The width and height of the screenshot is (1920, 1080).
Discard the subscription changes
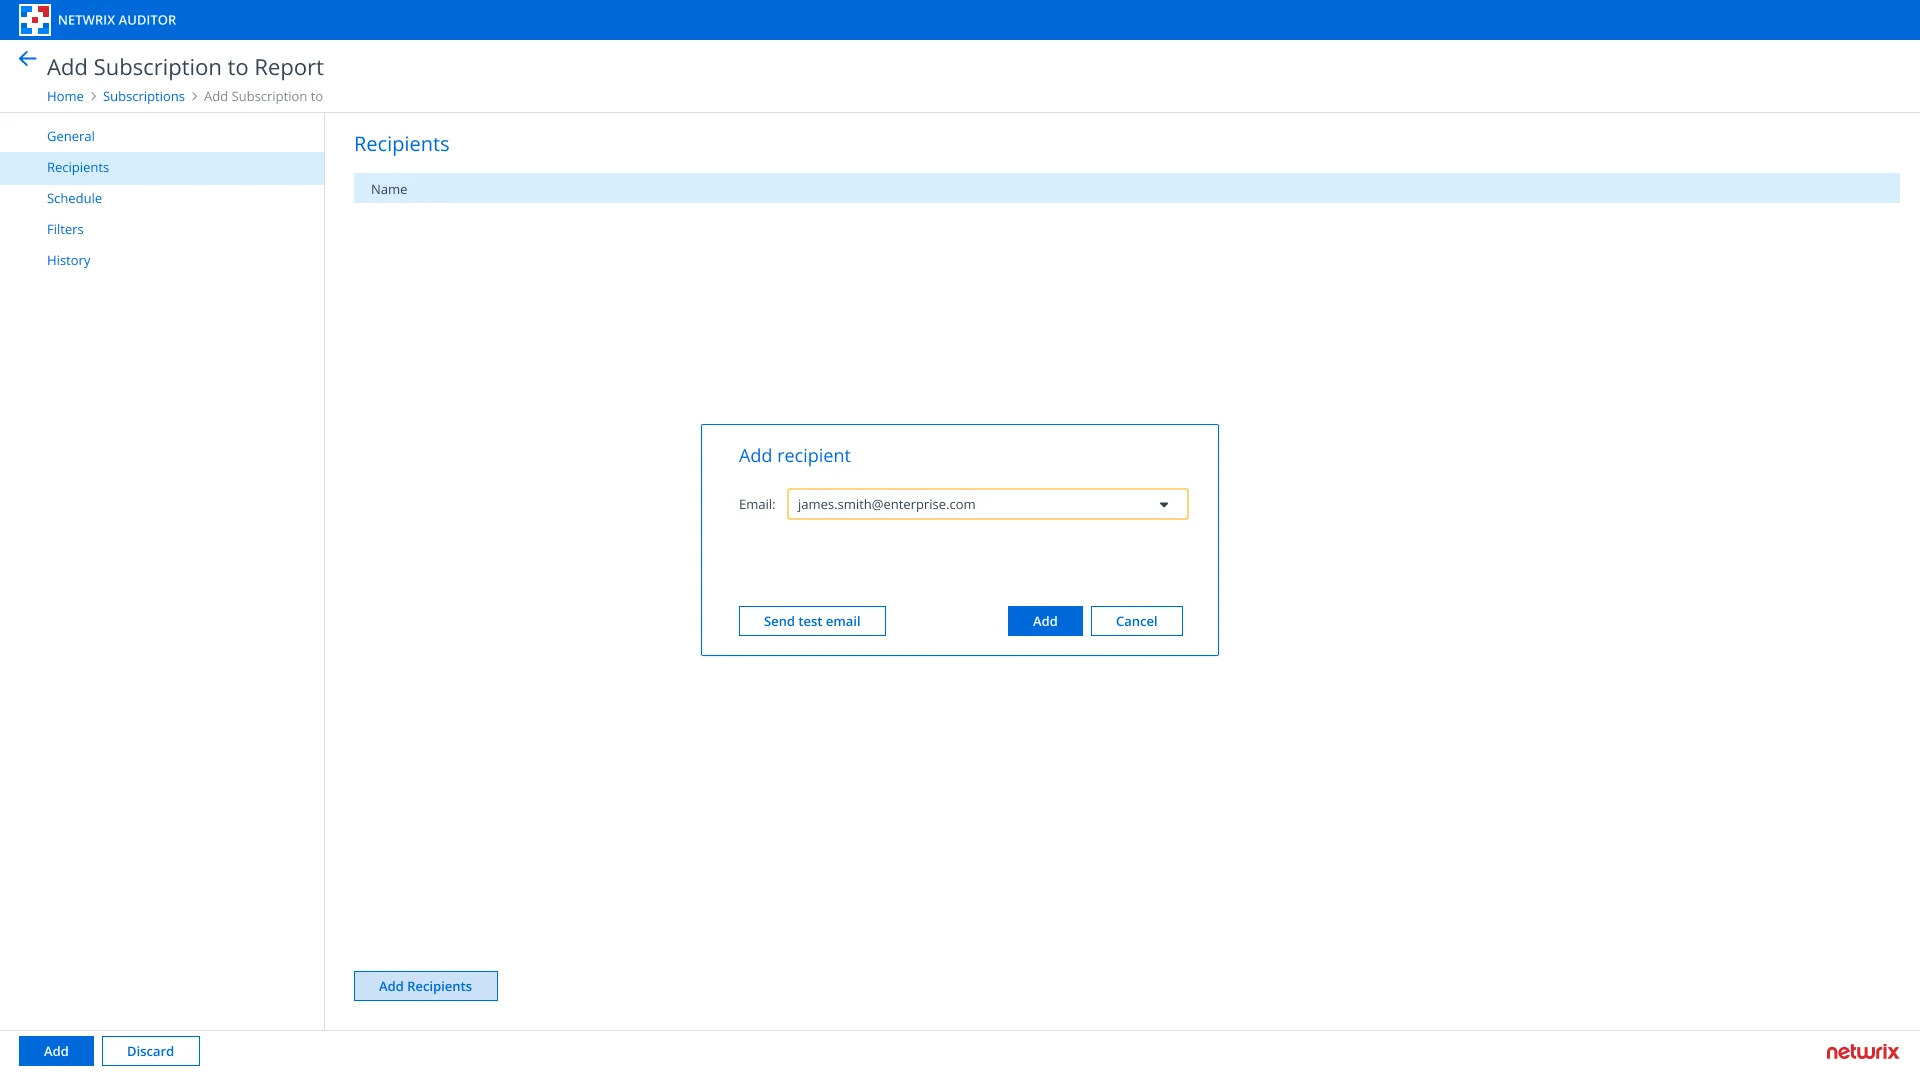click(151, 1051)
